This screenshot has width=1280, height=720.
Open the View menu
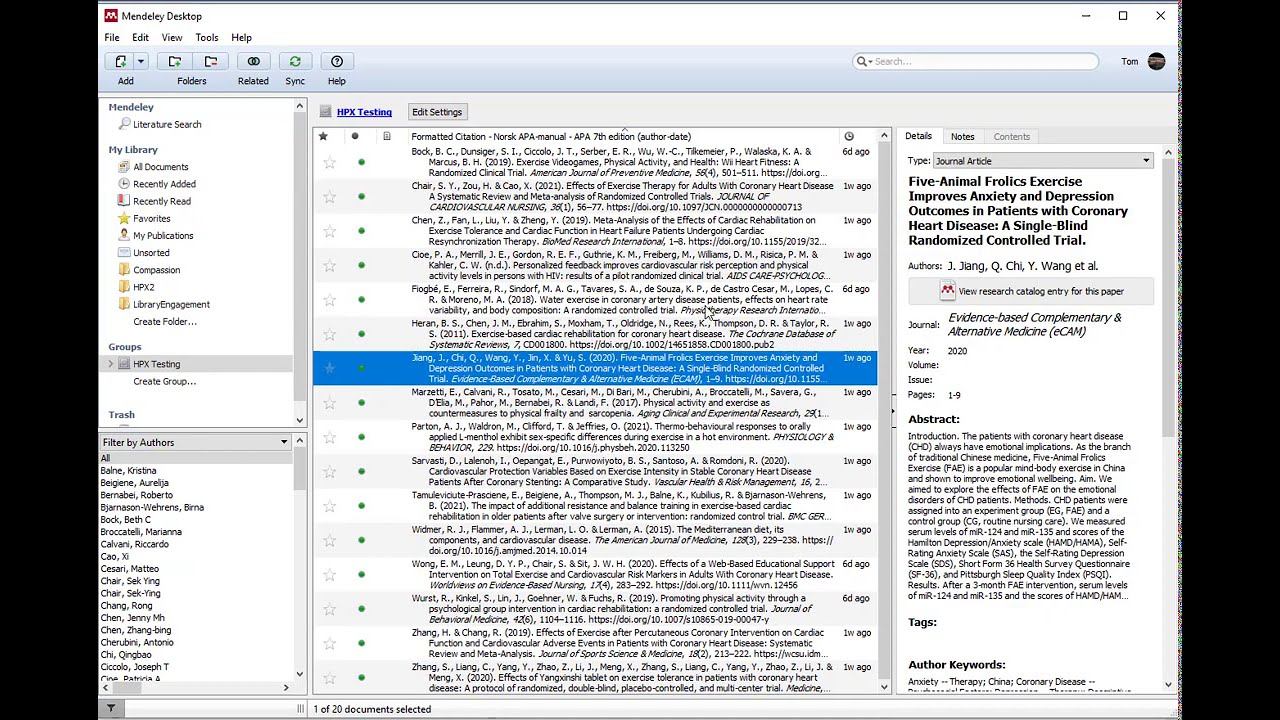pyautogui.click(x=172, y=38)
